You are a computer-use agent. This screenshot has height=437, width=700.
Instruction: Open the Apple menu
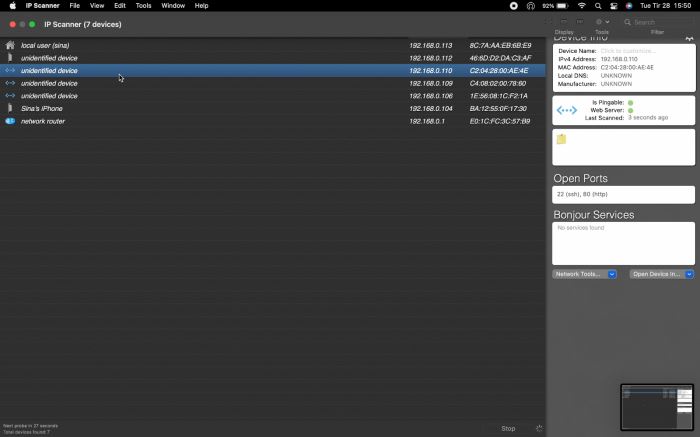pos(12,6)
